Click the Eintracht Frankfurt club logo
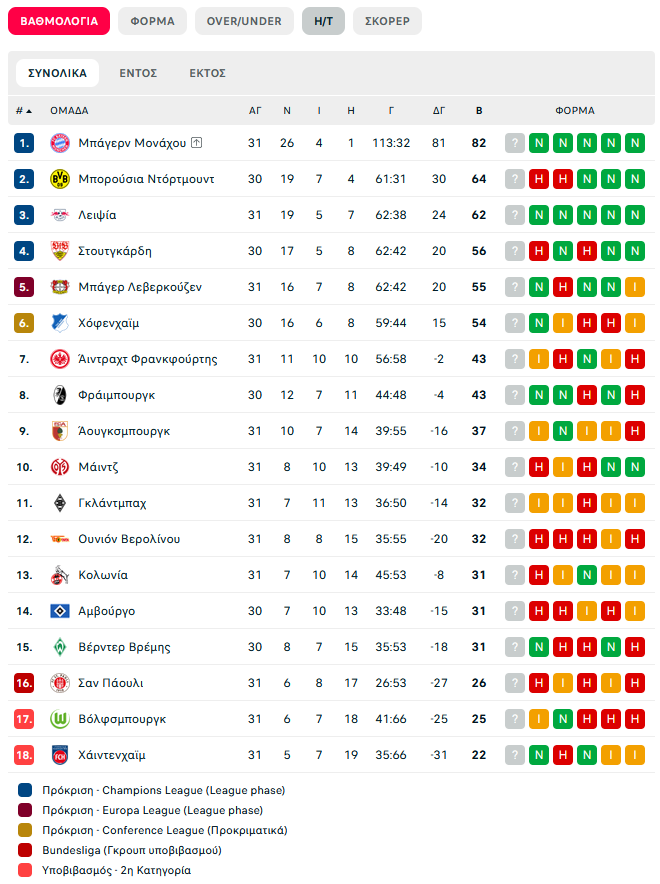 coord(59,359)
